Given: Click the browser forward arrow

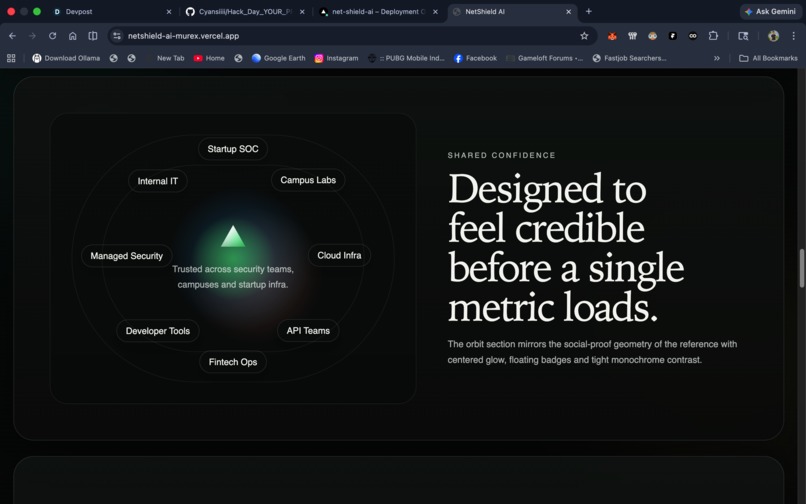Looking at the screenshot, I should tap(32, 36).
